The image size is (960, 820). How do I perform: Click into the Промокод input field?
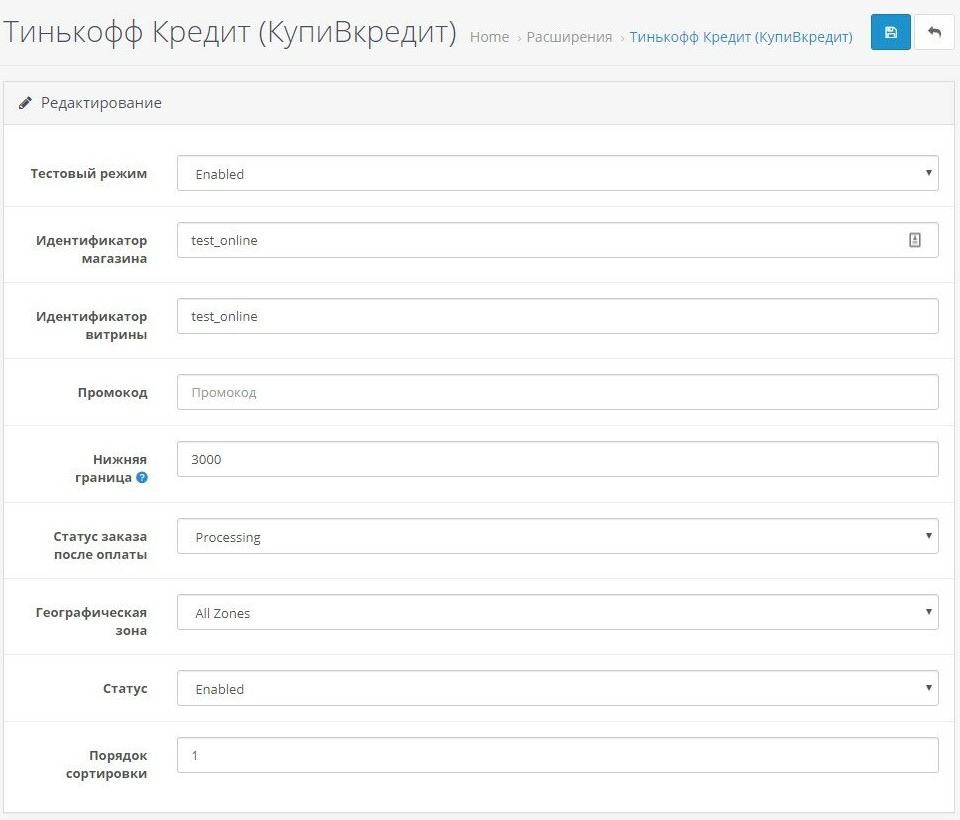point(558,392)
